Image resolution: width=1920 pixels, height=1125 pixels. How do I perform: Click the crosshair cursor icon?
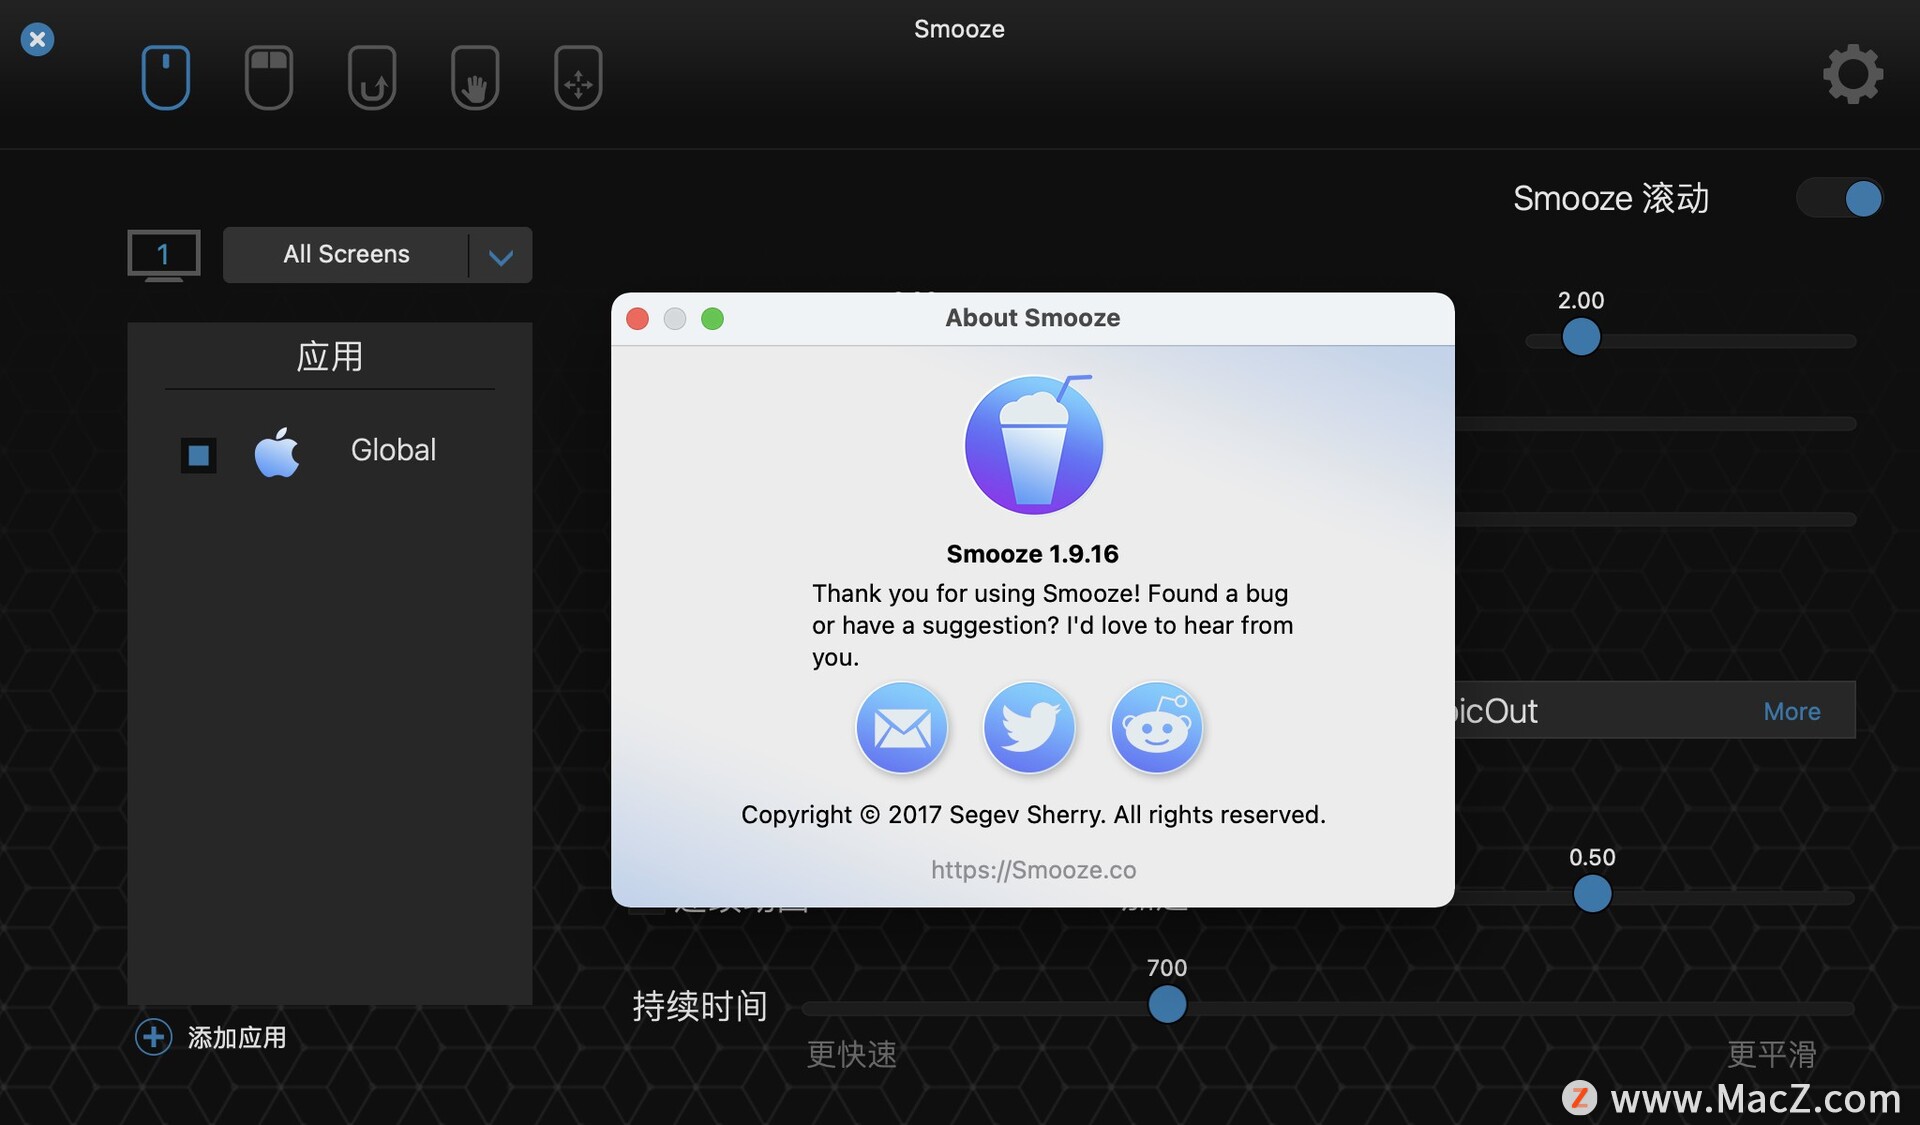pyautogui.click(x=577, y=76)
